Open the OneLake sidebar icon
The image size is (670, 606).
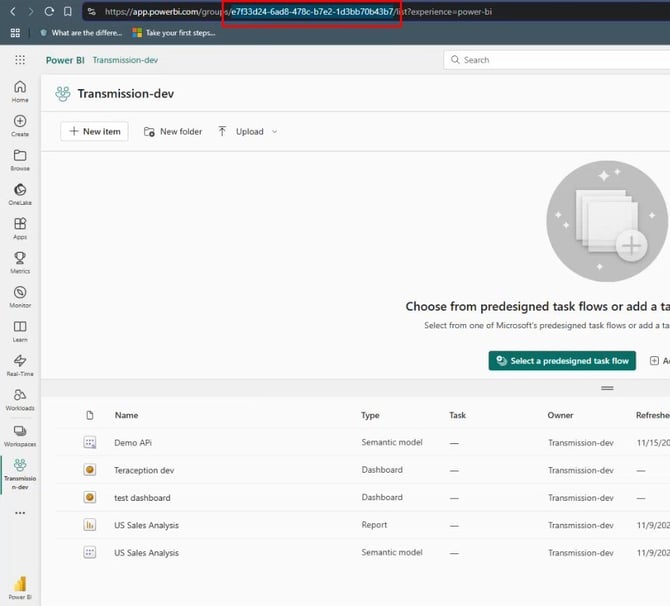(x=20, y=194)
